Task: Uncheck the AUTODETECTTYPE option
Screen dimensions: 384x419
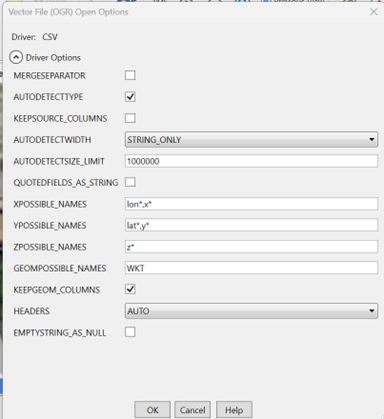Action: click(130, 97)
